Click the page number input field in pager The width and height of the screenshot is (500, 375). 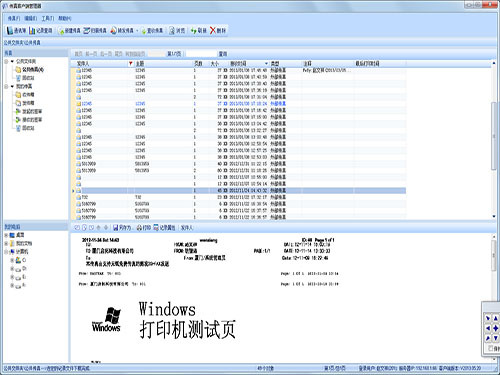pyautogui.click(x=156, y=54)
